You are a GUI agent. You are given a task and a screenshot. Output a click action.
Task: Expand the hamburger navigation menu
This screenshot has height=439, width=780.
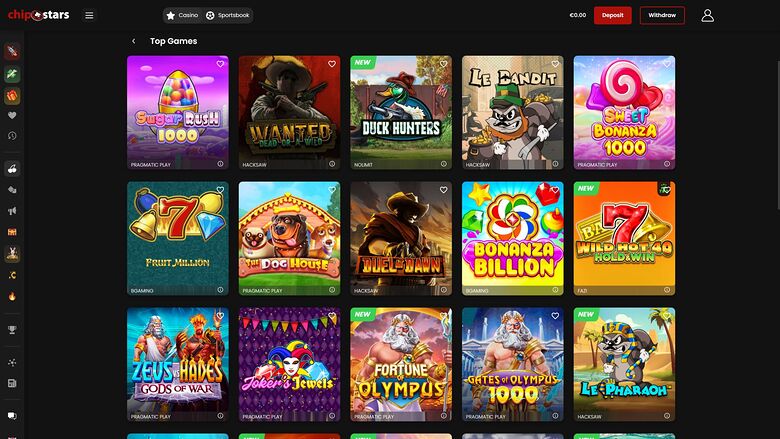pyautogui.click(x=89, y=15)
